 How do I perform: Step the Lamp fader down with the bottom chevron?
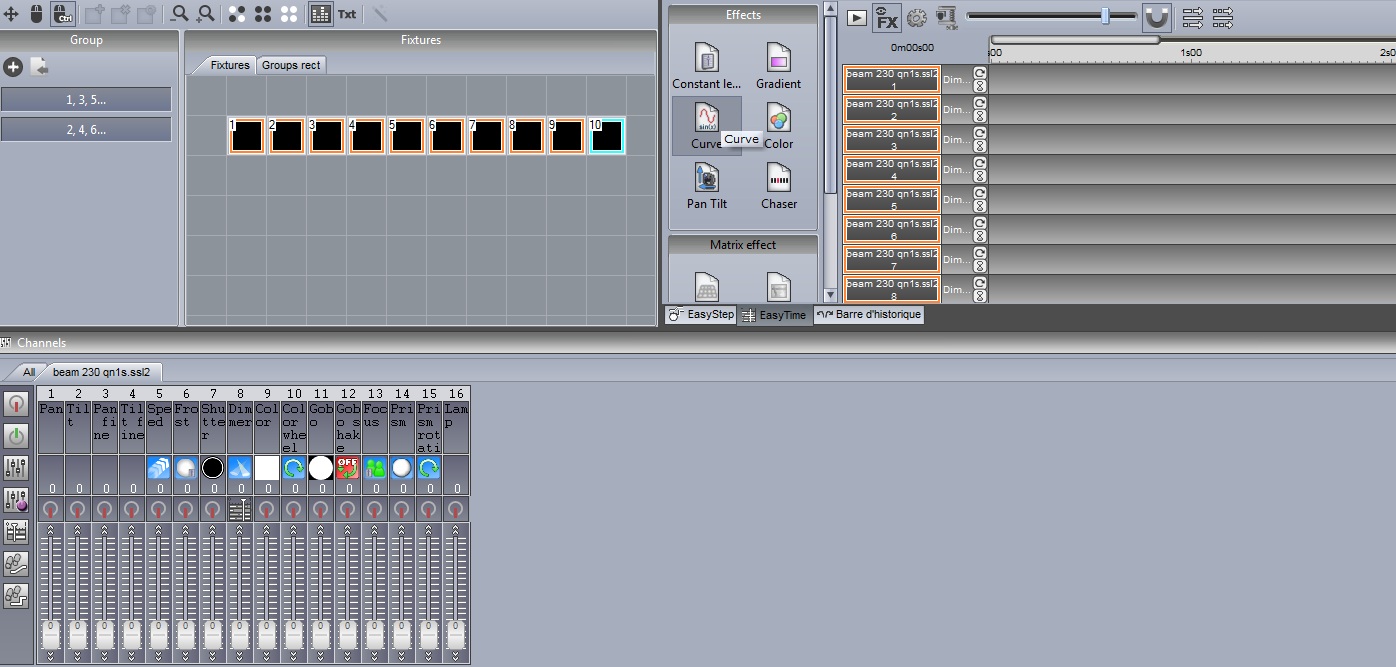coord(456,656)
